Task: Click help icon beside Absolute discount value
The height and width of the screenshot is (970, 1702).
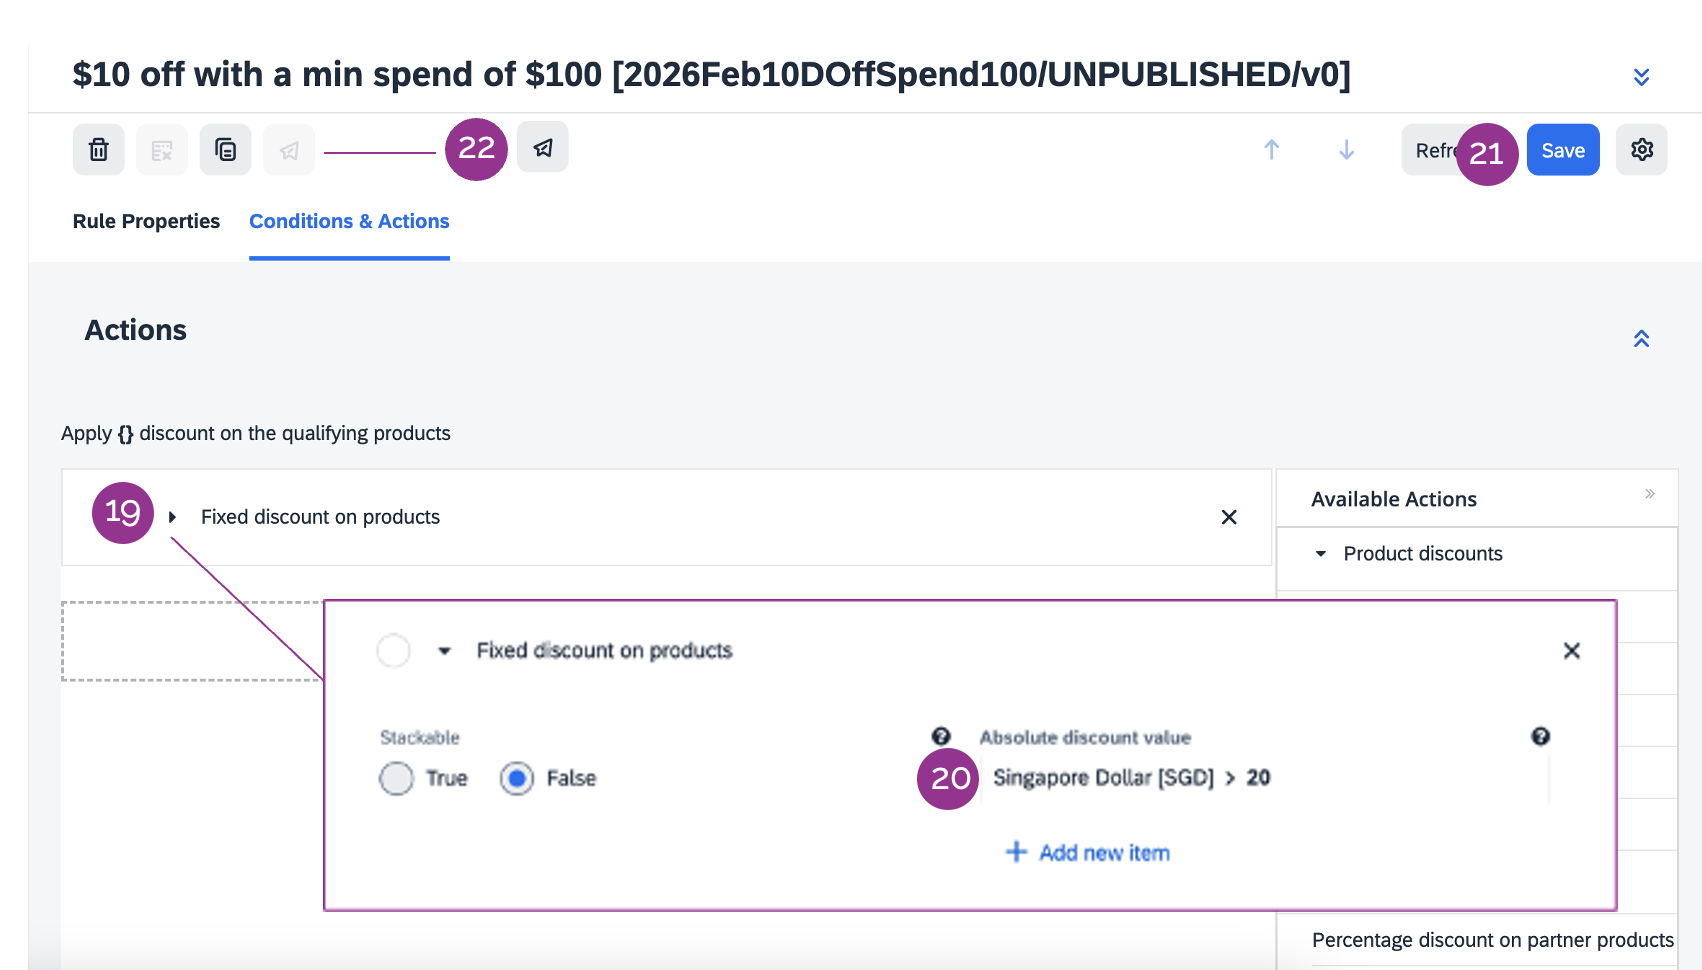Action: coord(1540,736)
